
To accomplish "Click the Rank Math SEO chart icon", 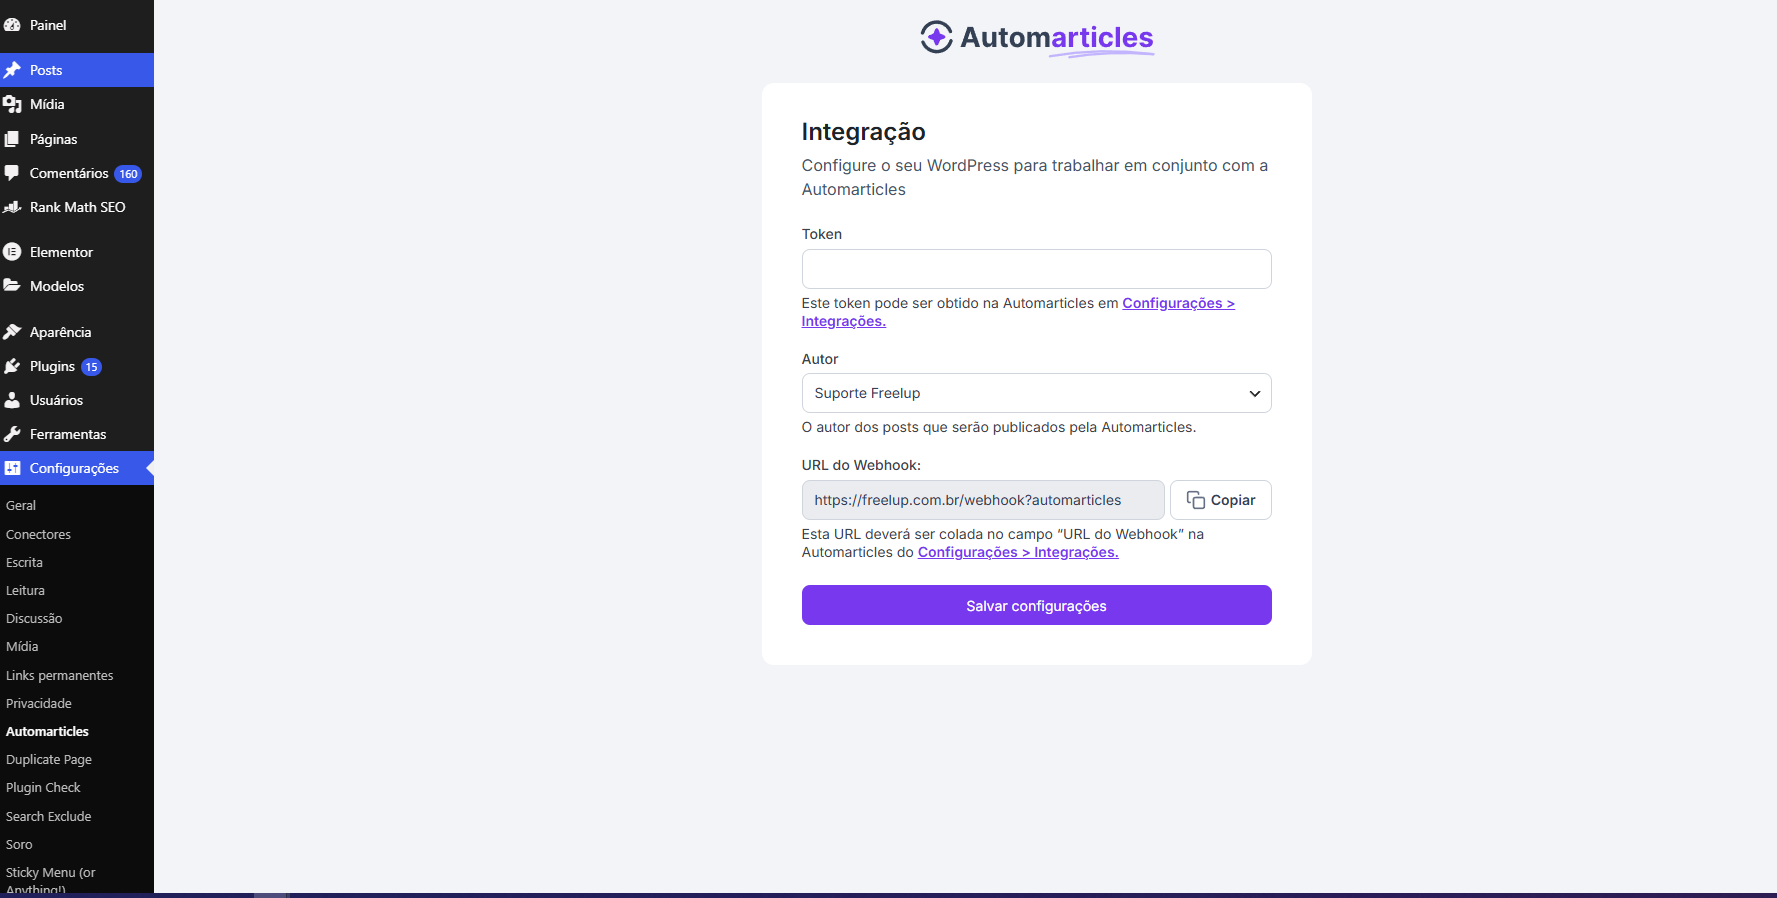I will [12, 207].
